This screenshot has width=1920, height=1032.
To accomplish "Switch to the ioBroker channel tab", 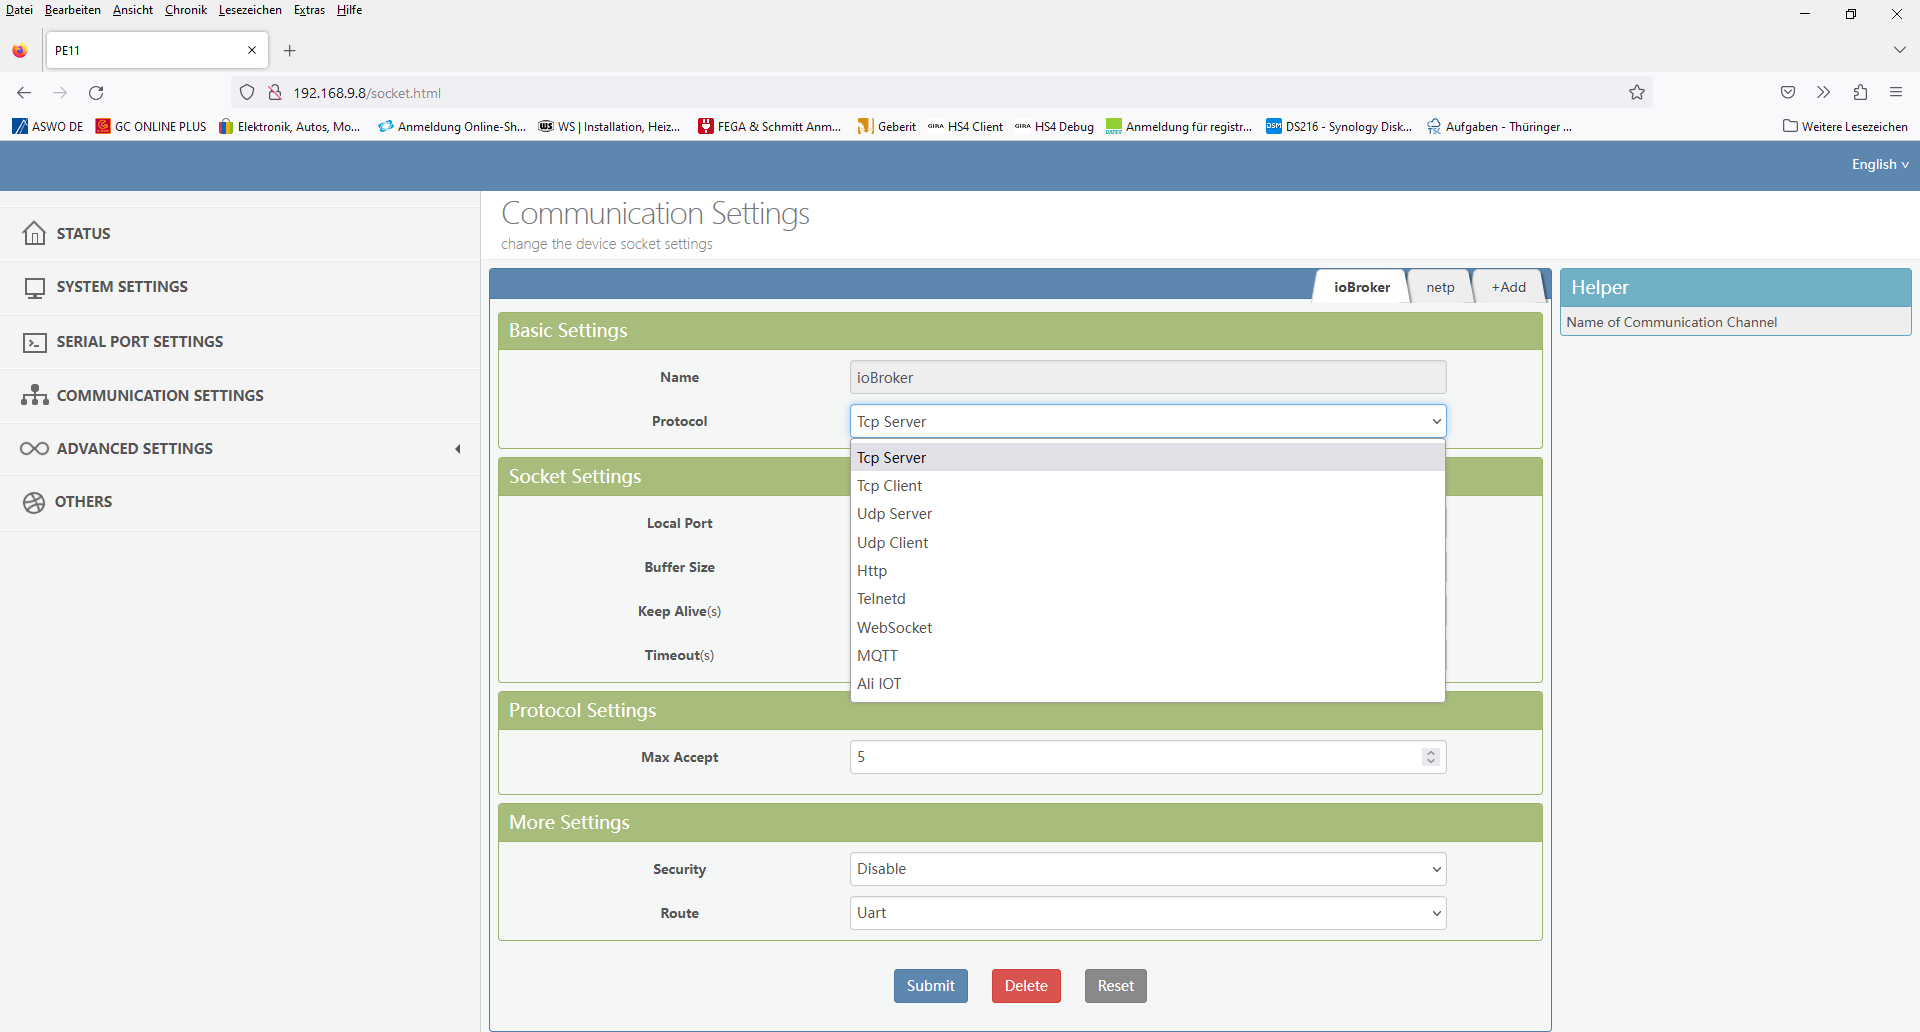I will click(x=1361, y=287).
